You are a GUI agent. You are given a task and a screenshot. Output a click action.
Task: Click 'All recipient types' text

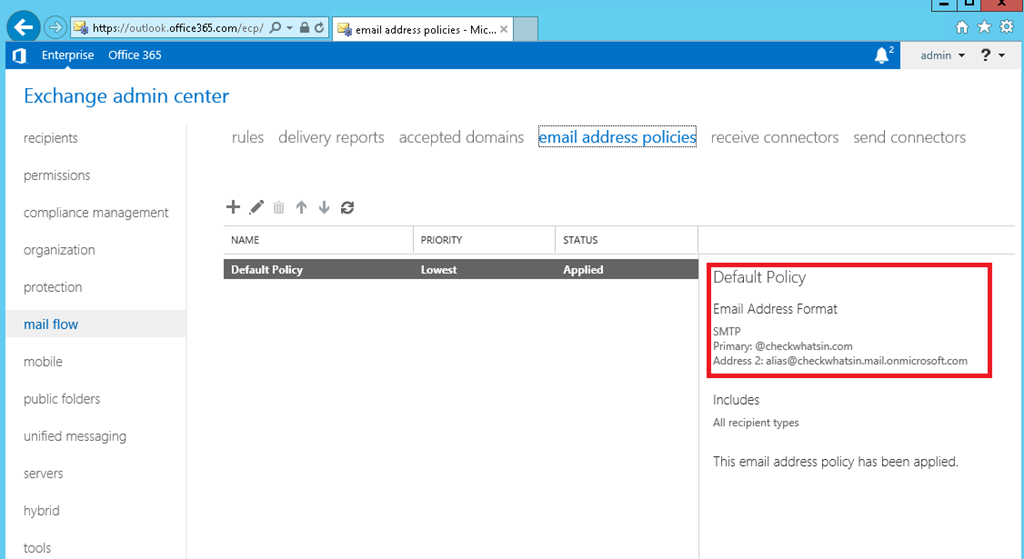pos(756,423)
